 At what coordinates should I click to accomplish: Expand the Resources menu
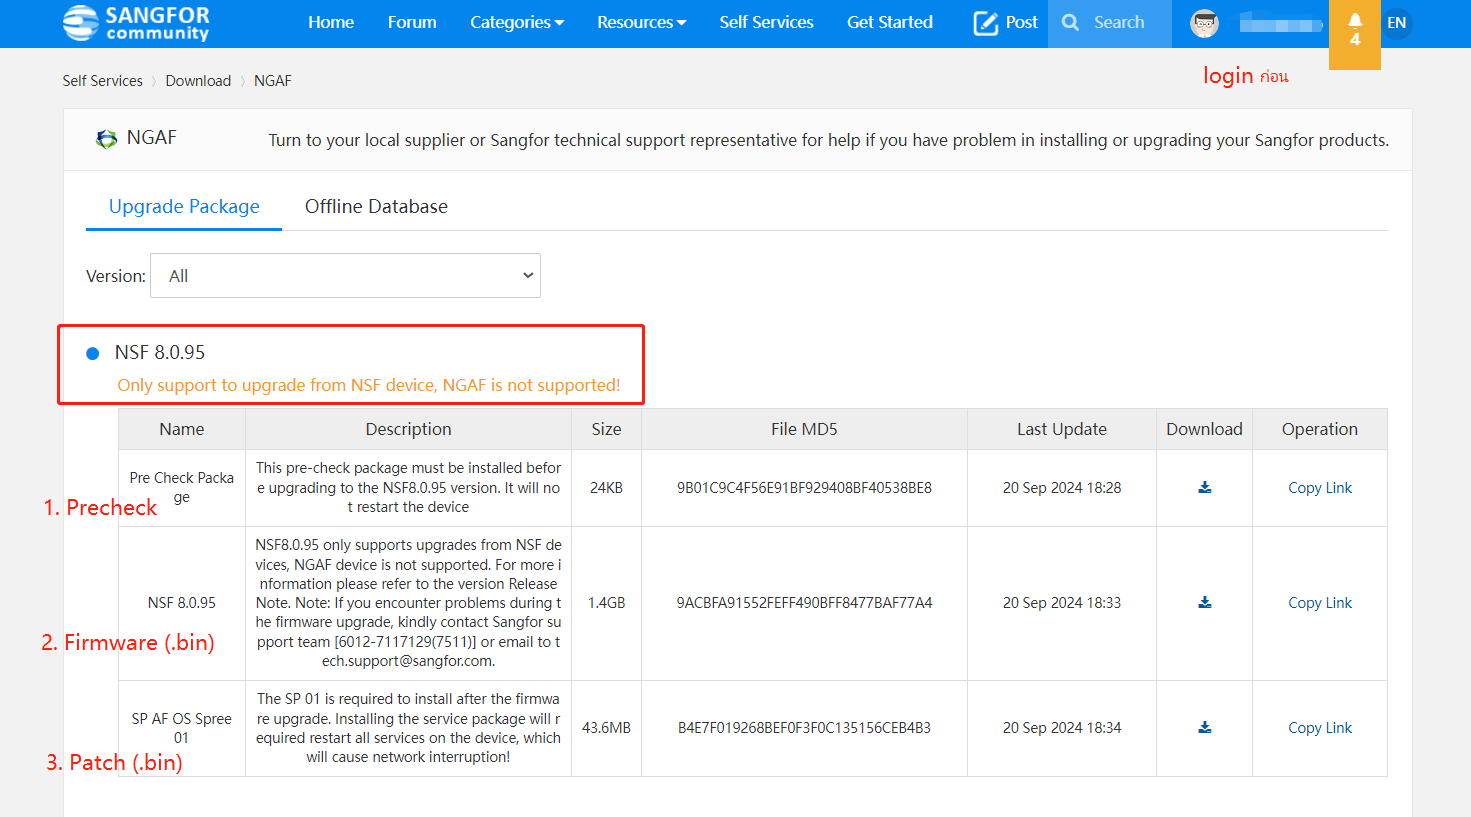(x=641, y=22)
